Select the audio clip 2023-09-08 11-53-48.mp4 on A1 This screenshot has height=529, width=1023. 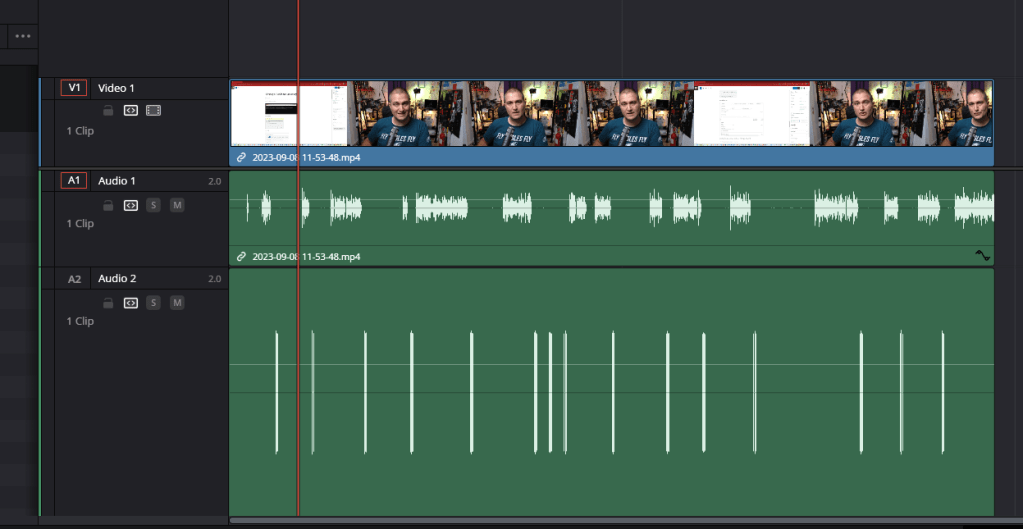pyautogui.click(x=611, y=218)
